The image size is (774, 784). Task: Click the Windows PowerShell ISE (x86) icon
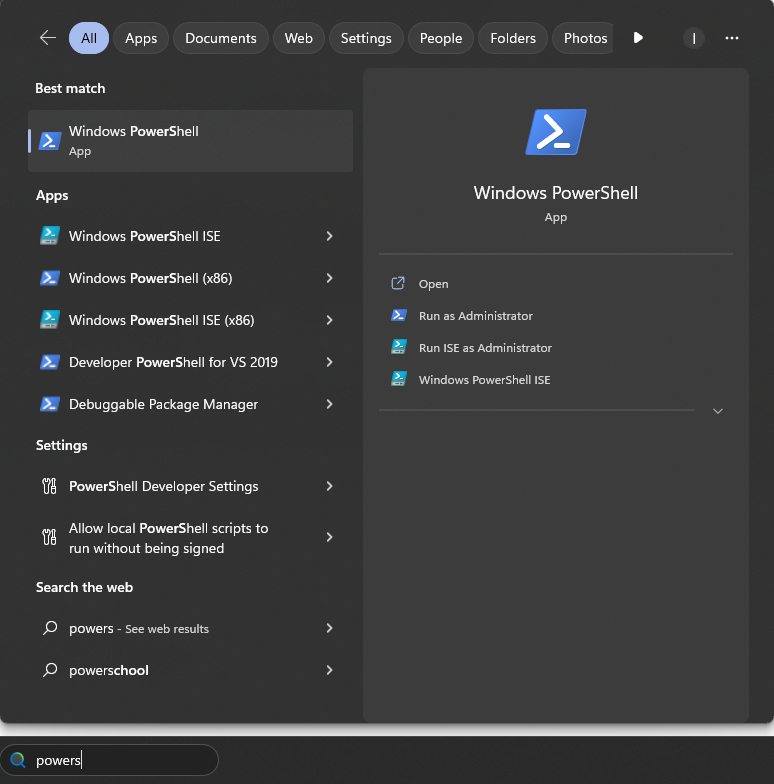50,320
